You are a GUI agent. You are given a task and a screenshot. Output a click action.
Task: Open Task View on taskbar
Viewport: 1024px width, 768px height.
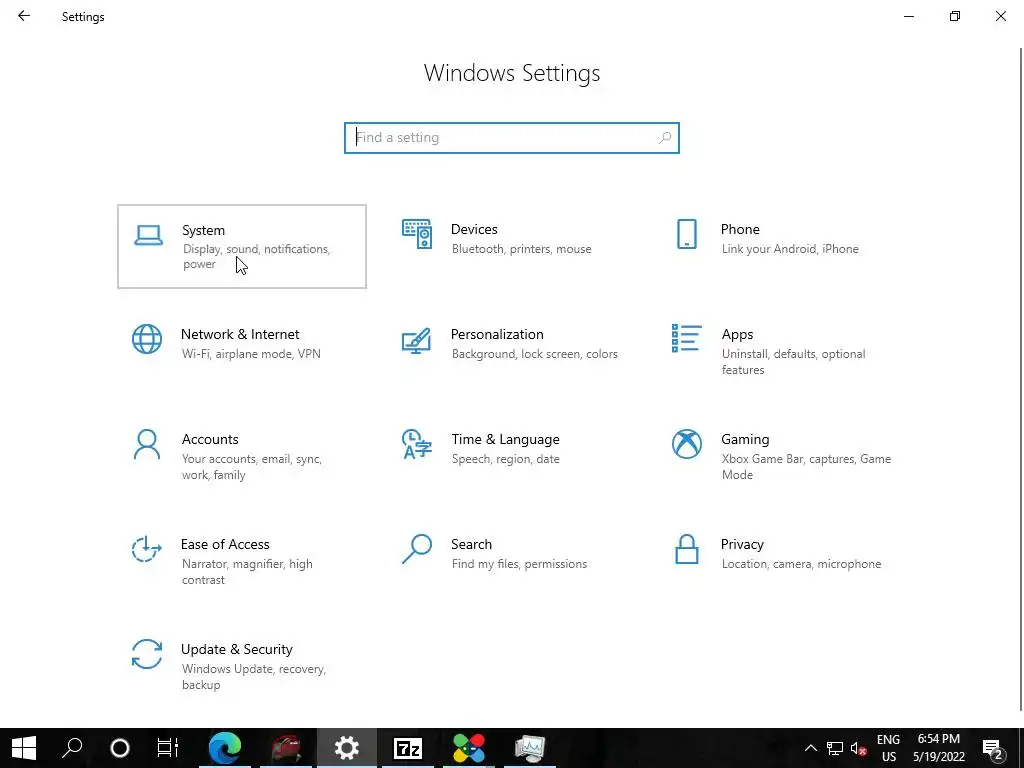[168, 748]
